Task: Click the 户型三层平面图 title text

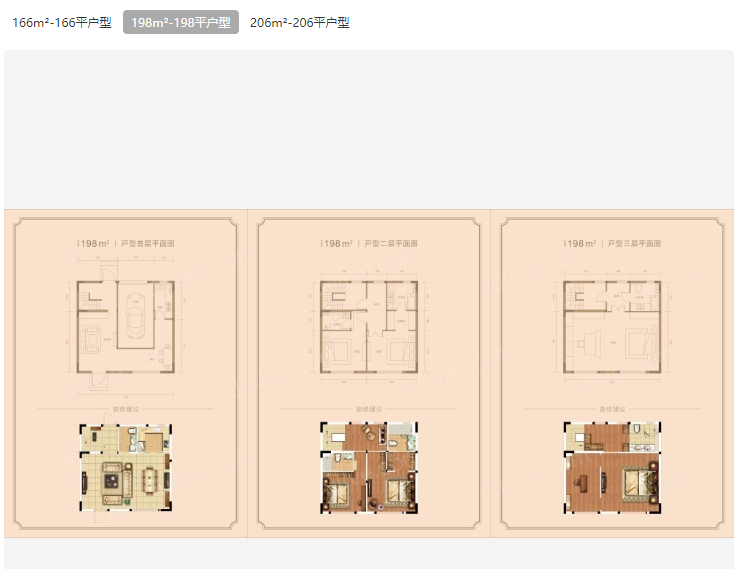Action: (x=634, y=243)
